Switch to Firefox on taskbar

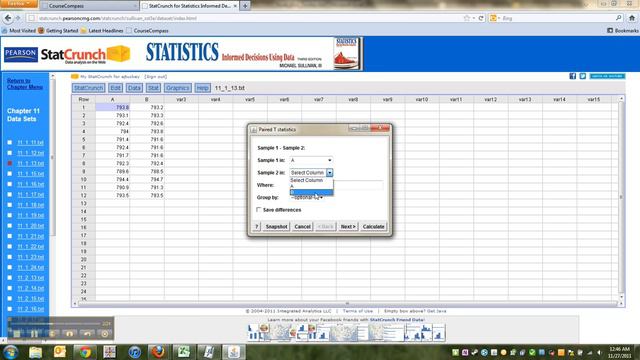tap(159, 352)
